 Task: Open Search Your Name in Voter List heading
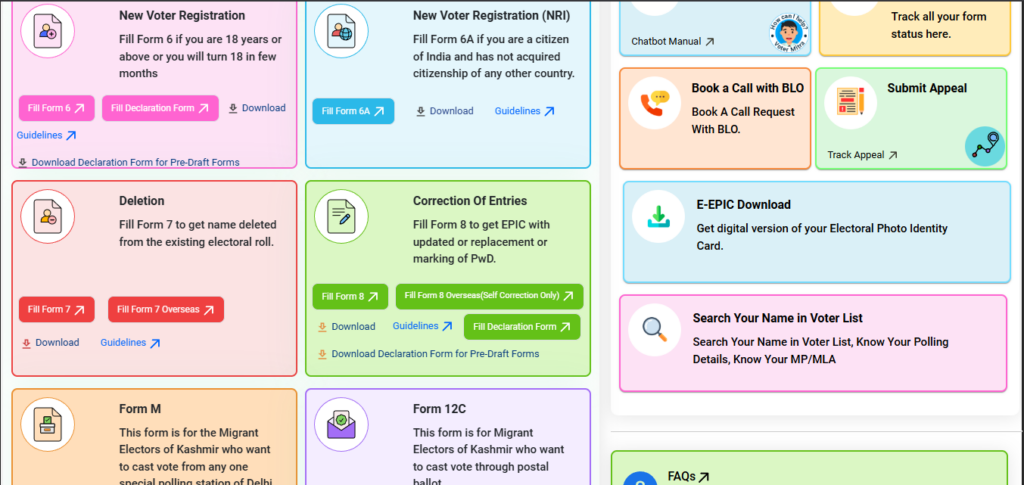tap(778, 318)
